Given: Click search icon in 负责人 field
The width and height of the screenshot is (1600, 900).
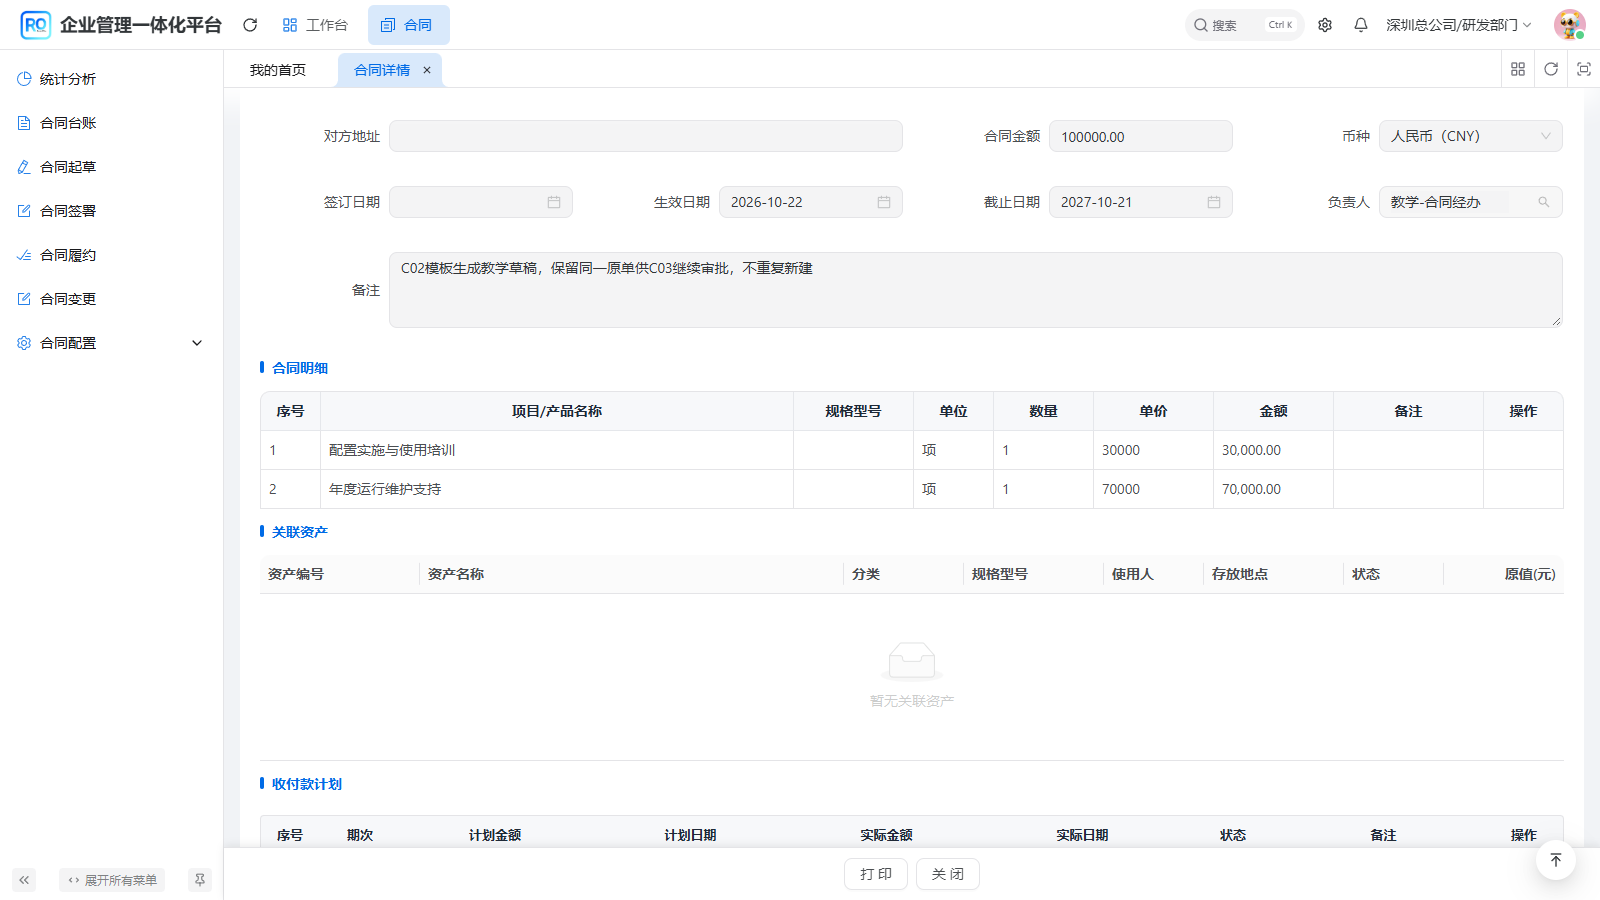Looking at the screenshot, I should (x=1544, y=202).
